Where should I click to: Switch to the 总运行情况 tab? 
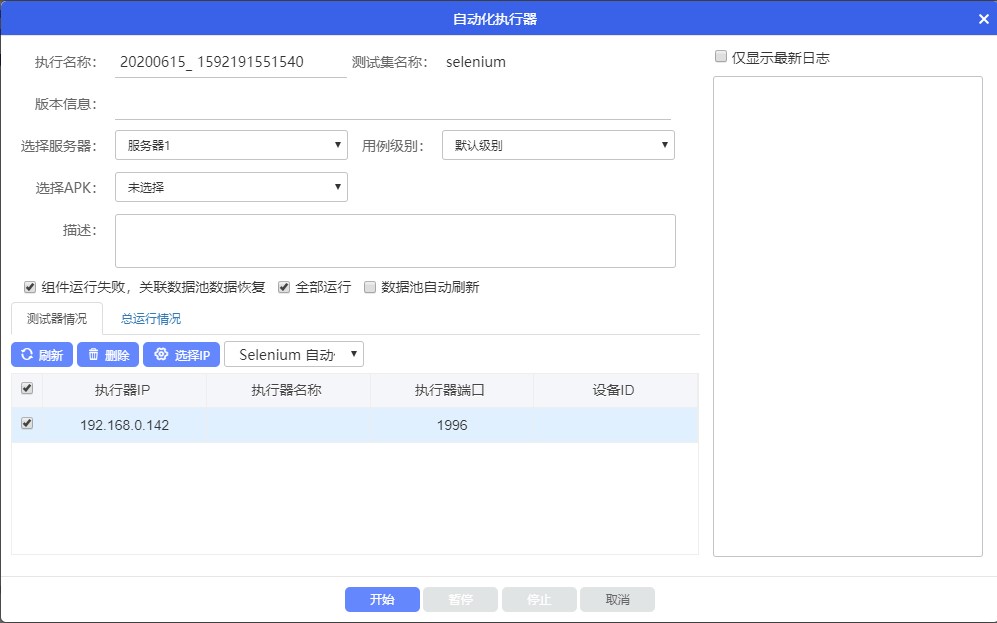click(x=151, y=319)
